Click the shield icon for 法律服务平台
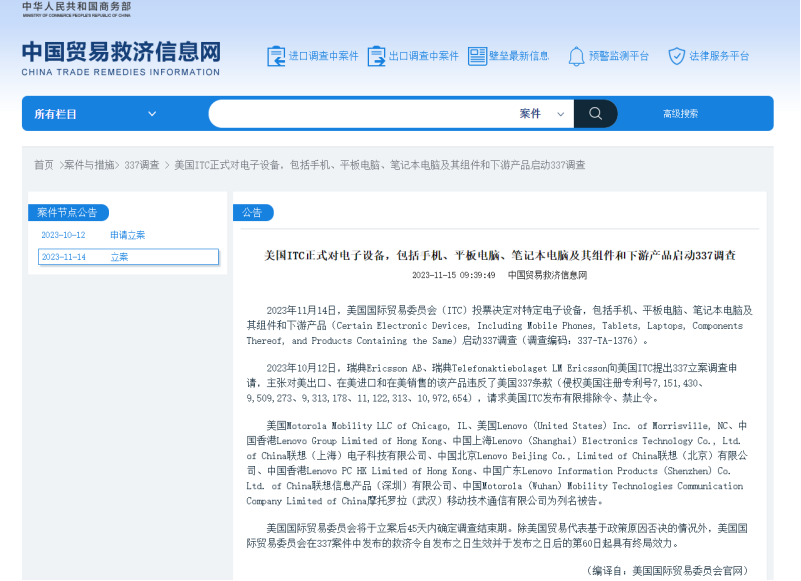801x581 pixels. [x=676, y=56]
